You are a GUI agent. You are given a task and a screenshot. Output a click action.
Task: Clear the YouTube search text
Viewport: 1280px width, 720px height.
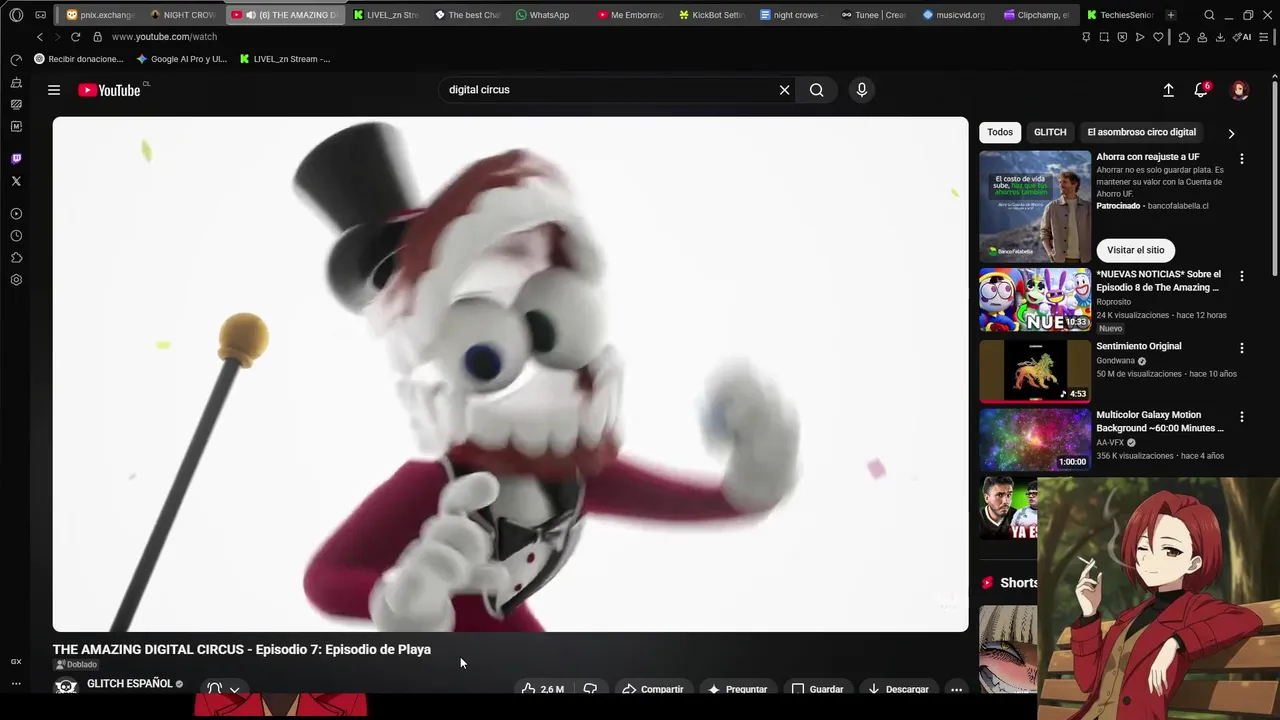(x=785, y=90)
